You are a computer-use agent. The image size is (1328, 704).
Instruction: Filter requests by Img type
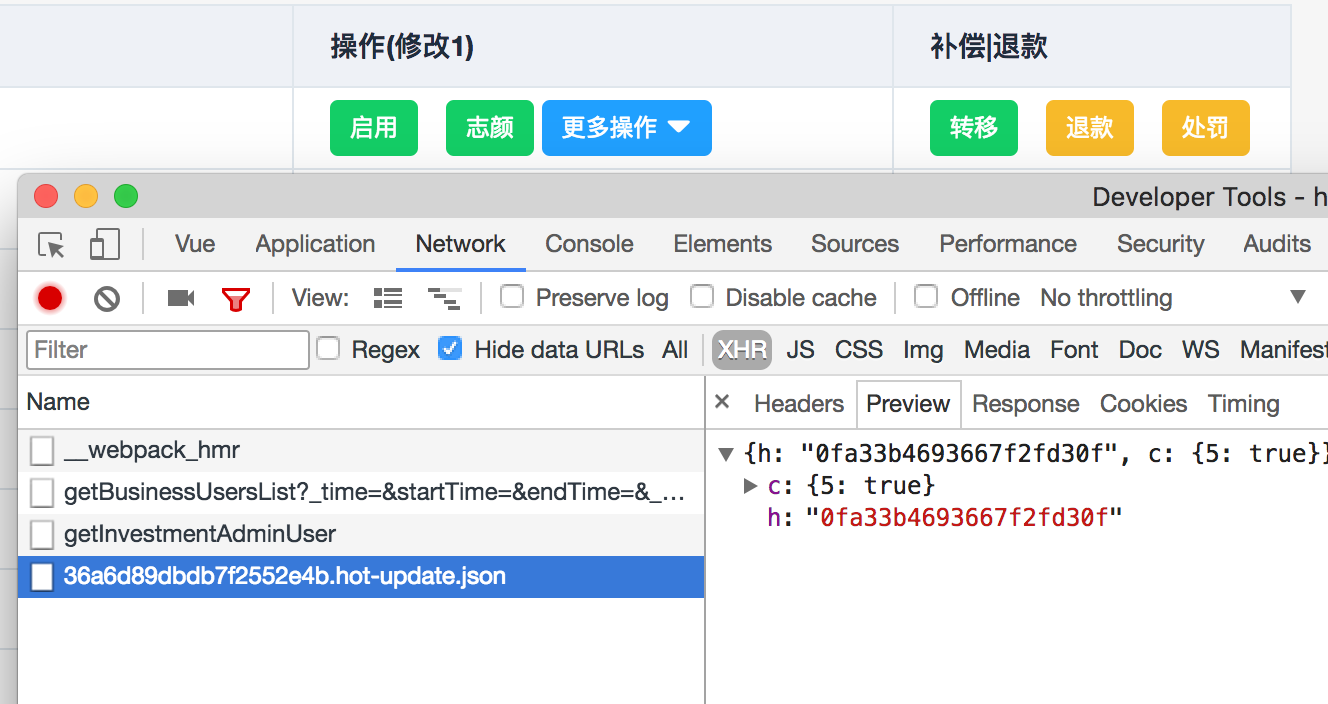pos(923,350)
